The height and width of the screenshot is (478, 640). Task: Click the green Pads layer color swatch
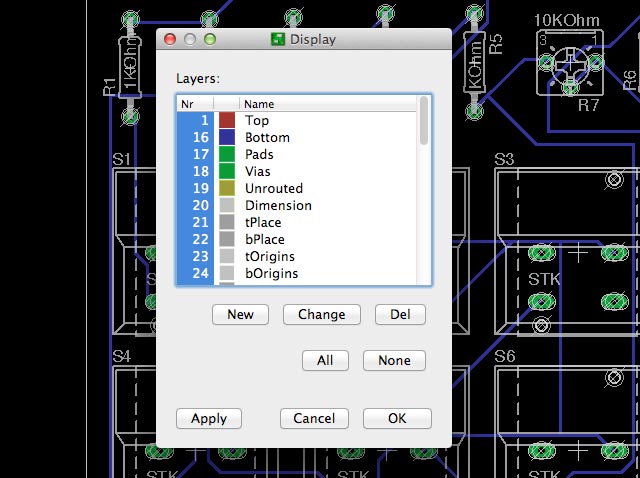click(226, 154)
